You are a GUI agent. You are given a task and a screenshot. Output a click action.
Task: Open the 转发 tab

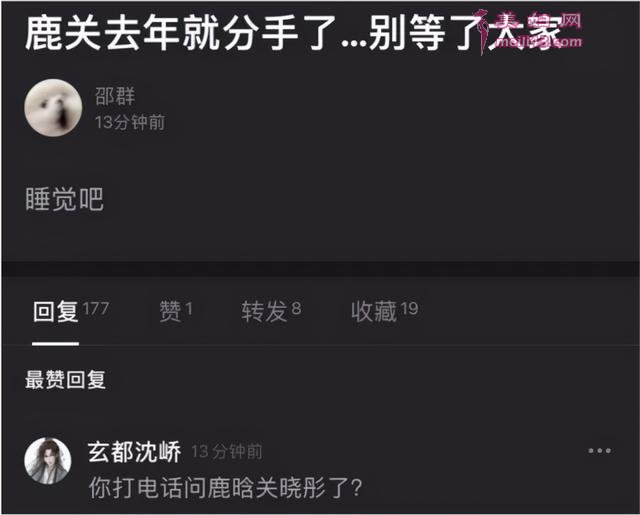coord(264,312)
